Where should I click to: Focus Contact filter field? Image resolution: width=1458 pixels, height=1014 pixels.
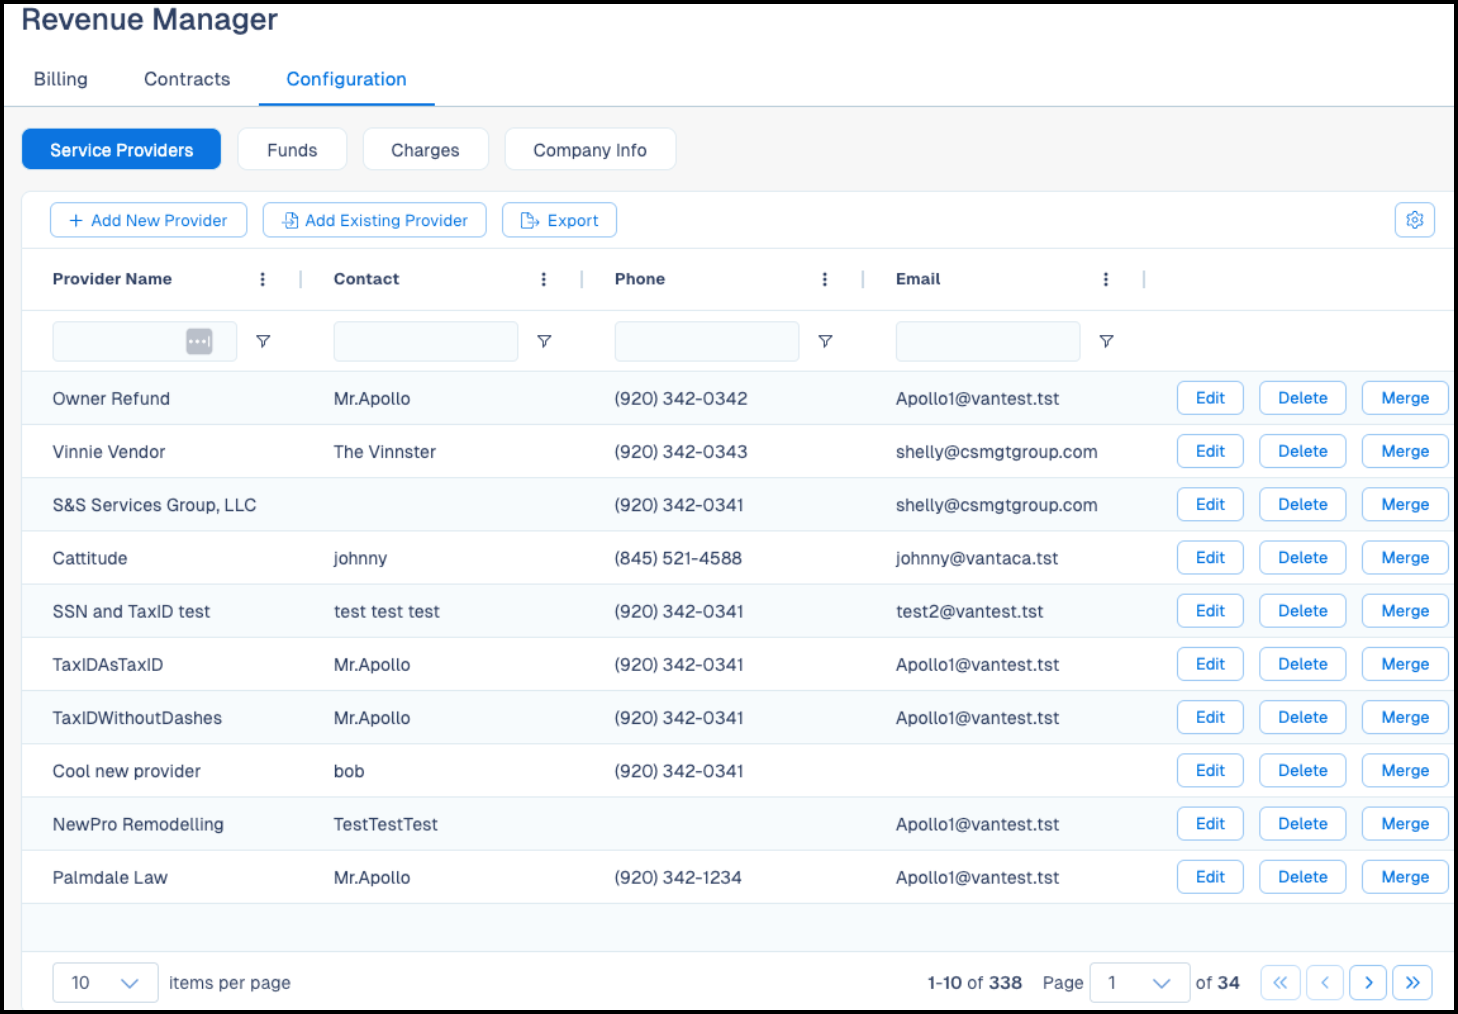(426, 341)
